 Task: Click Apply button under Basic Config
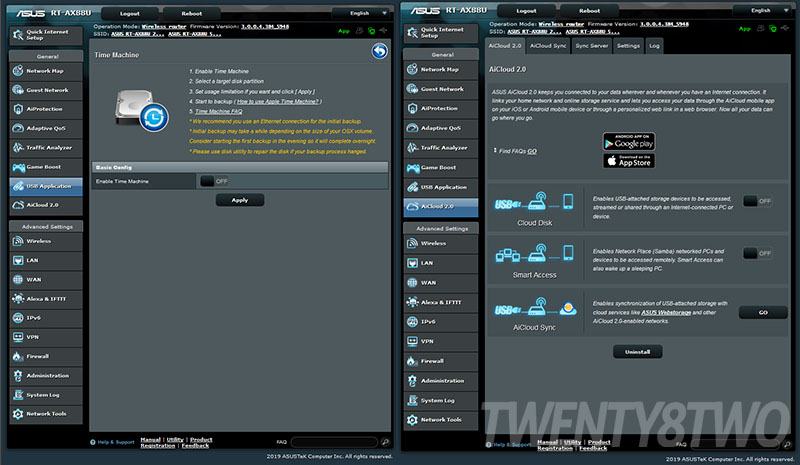240,200
